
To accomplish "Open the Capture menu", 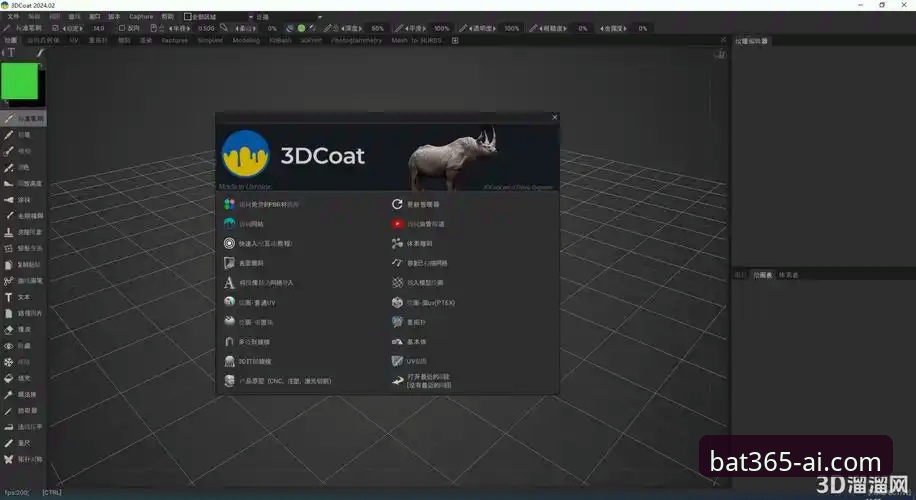I will point(141,17).
